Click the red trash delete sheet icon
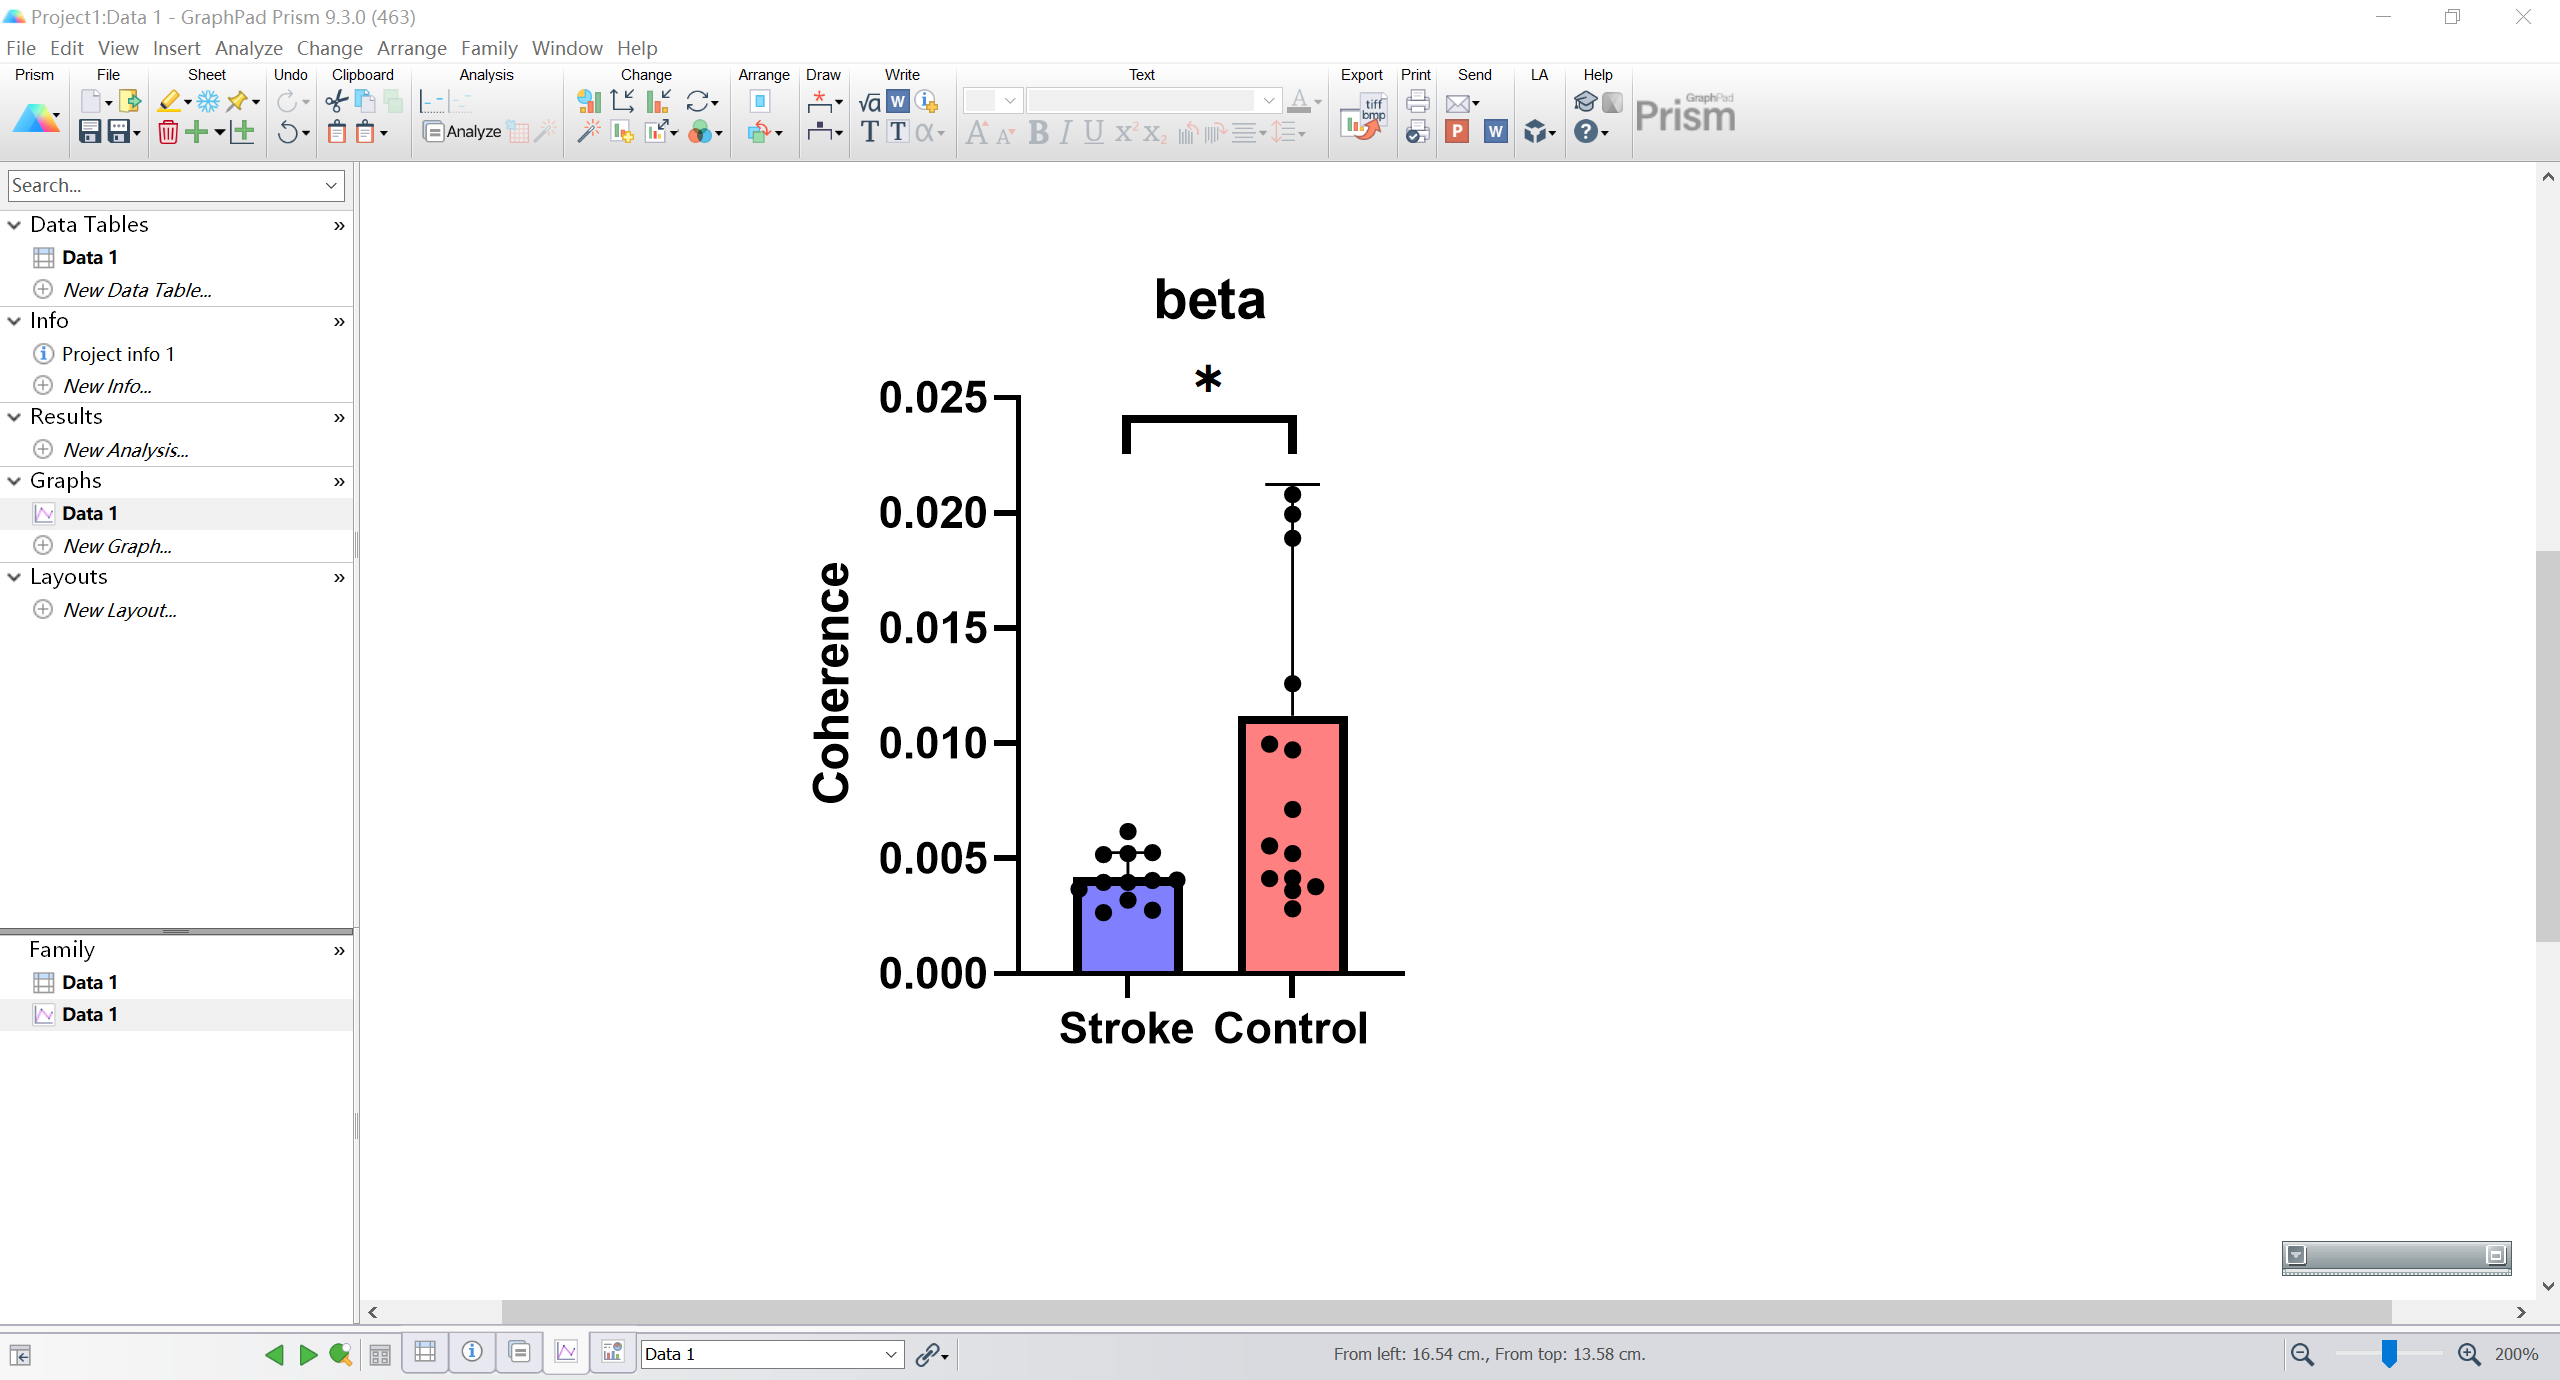The image size is (2560, 1380). point(168,132)
